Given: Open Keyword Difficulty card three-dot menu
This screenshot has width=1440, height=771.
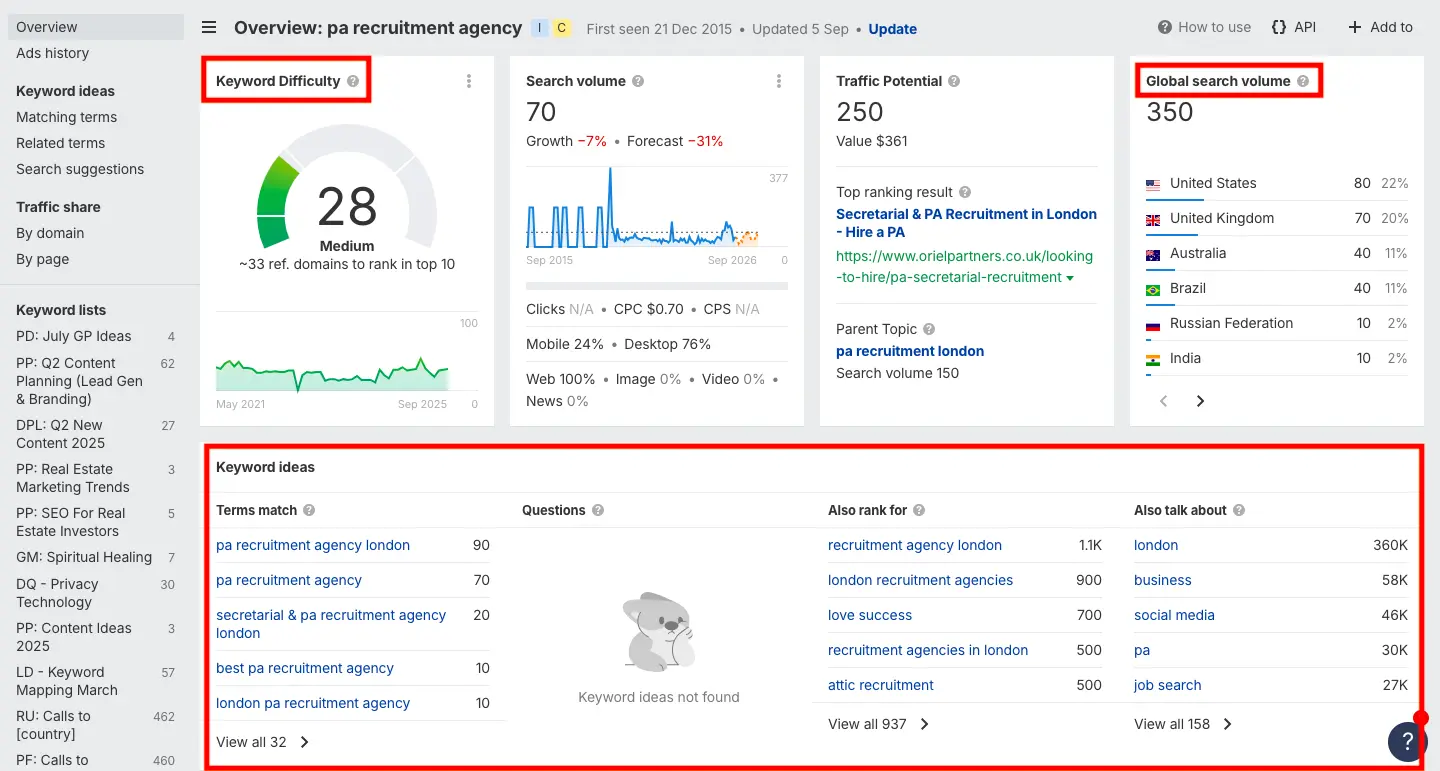Looking at the screenshot, I should [469, 81].
